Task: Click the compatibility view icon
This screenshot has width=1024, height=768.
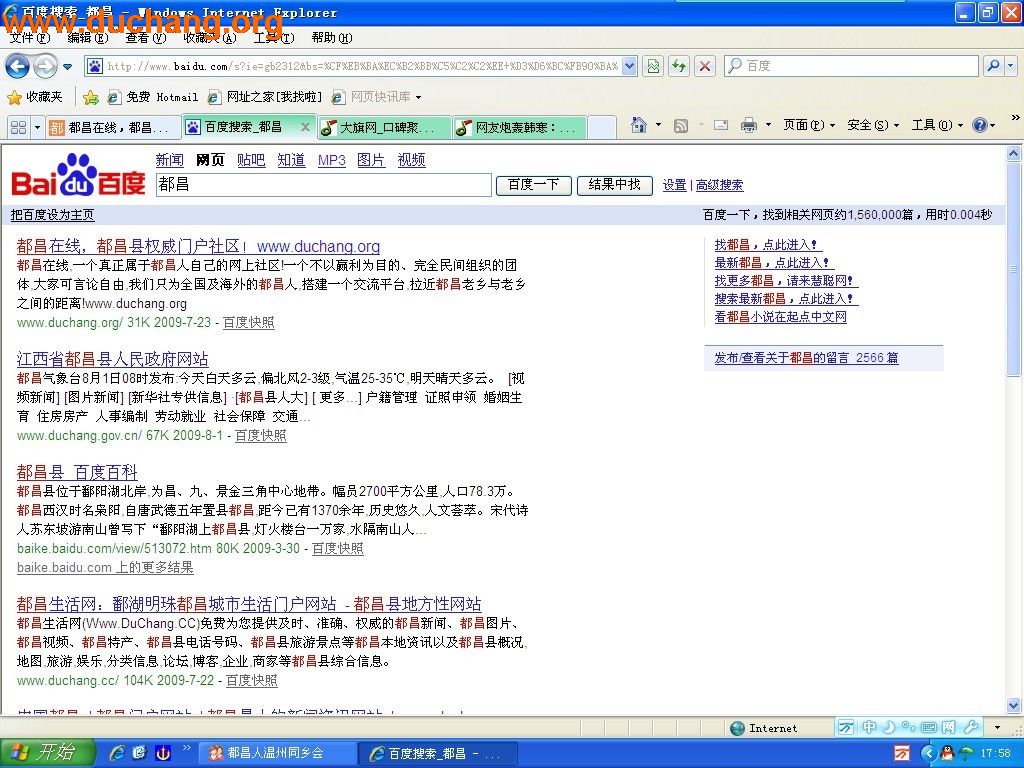Action: click(x=653, y=66)
